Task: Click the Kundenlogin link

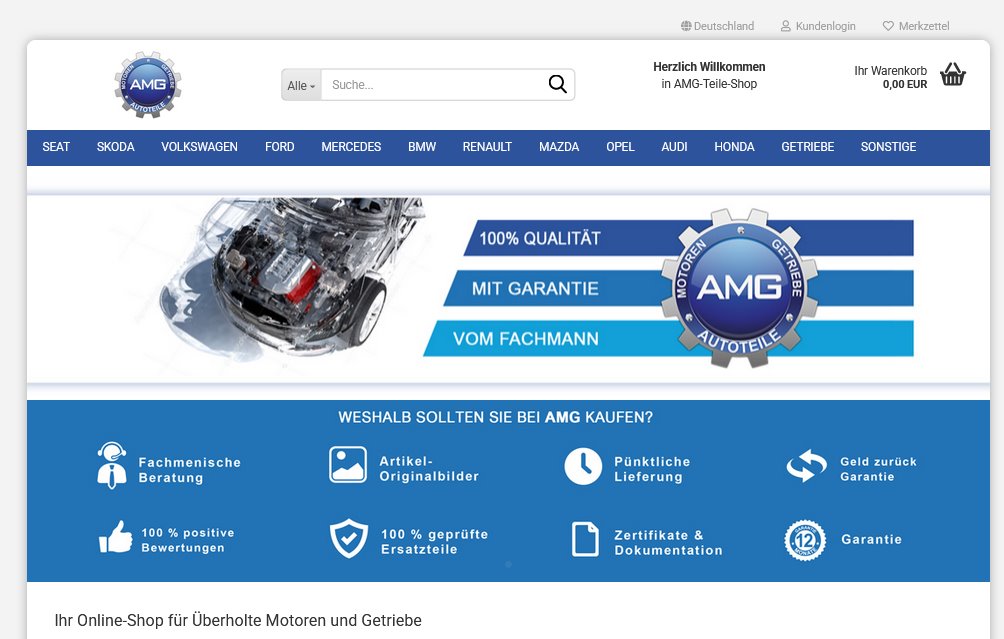Action: [x=825, y=26]
